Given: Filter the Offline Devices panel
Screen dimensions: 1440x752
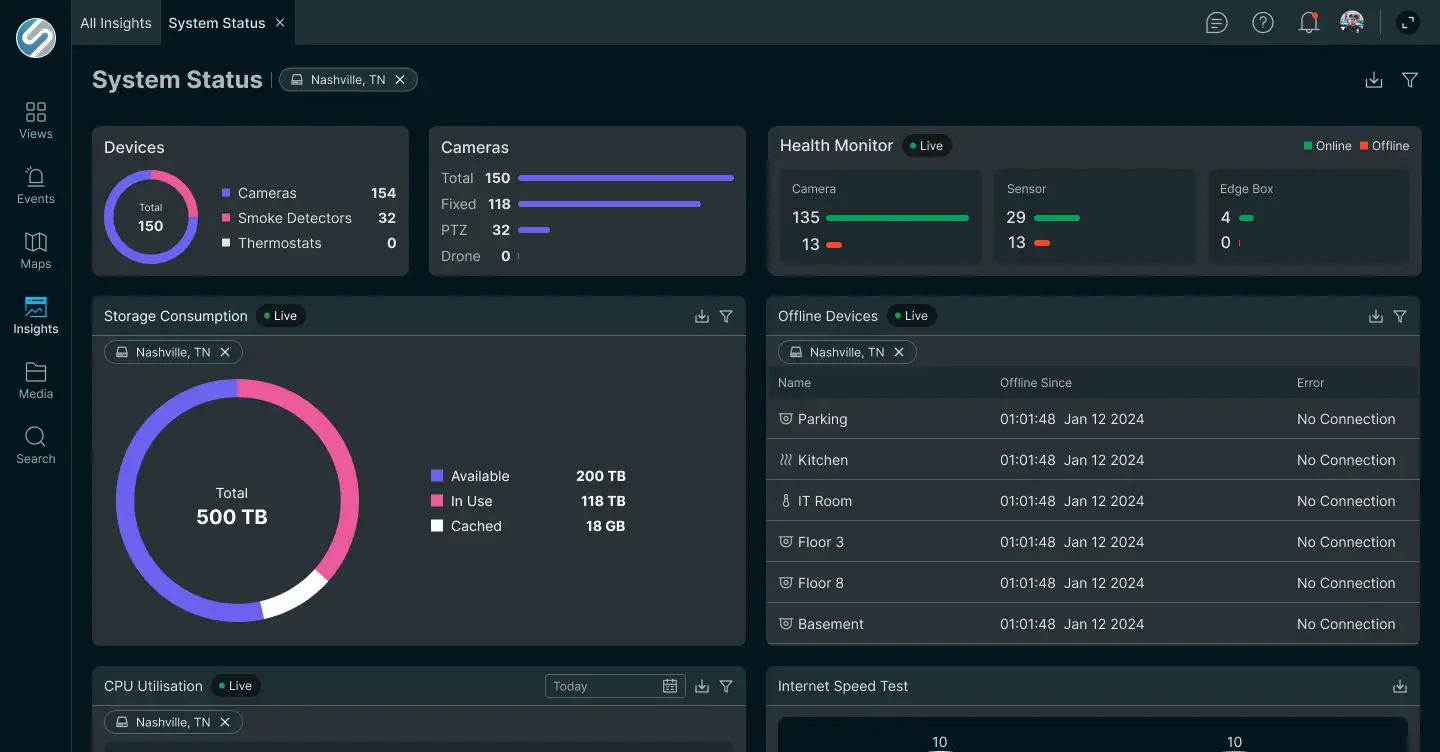Looking at the screenshot, I should [1400, 316].
